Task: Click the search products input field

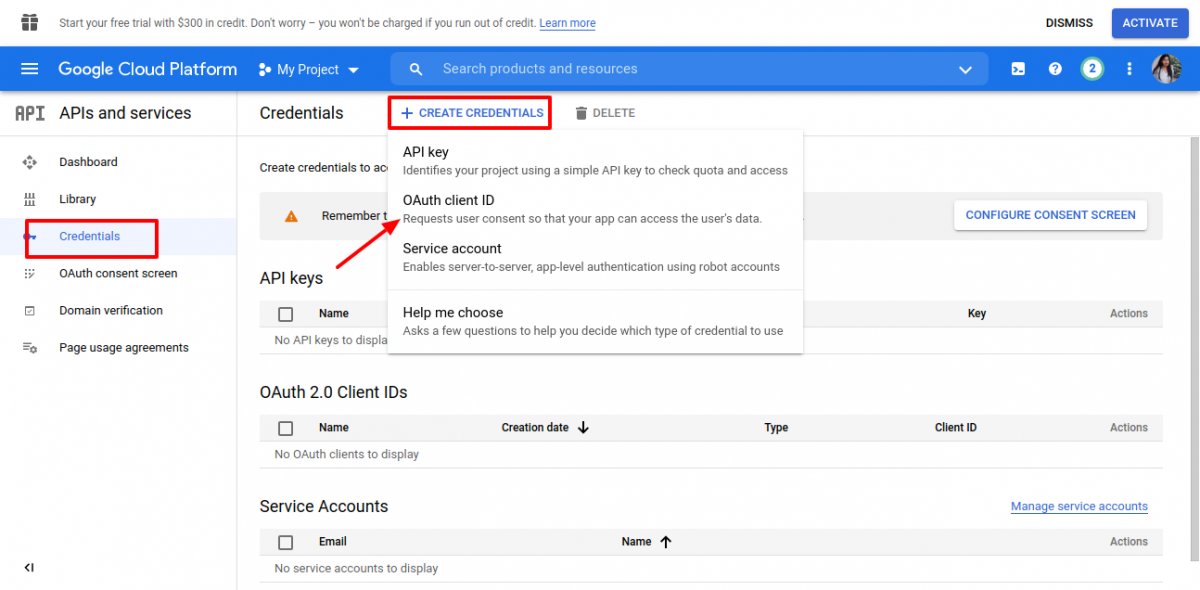Action: pyautogui.click(x=600, y=68)
